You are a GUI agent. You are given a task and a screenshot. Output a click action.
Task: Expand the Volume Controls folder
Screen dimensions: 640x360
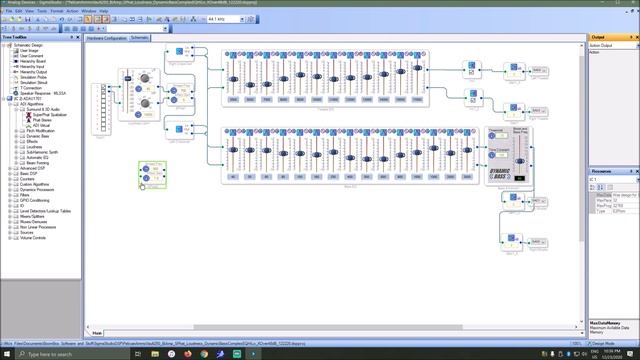click(x=10, y=238)
